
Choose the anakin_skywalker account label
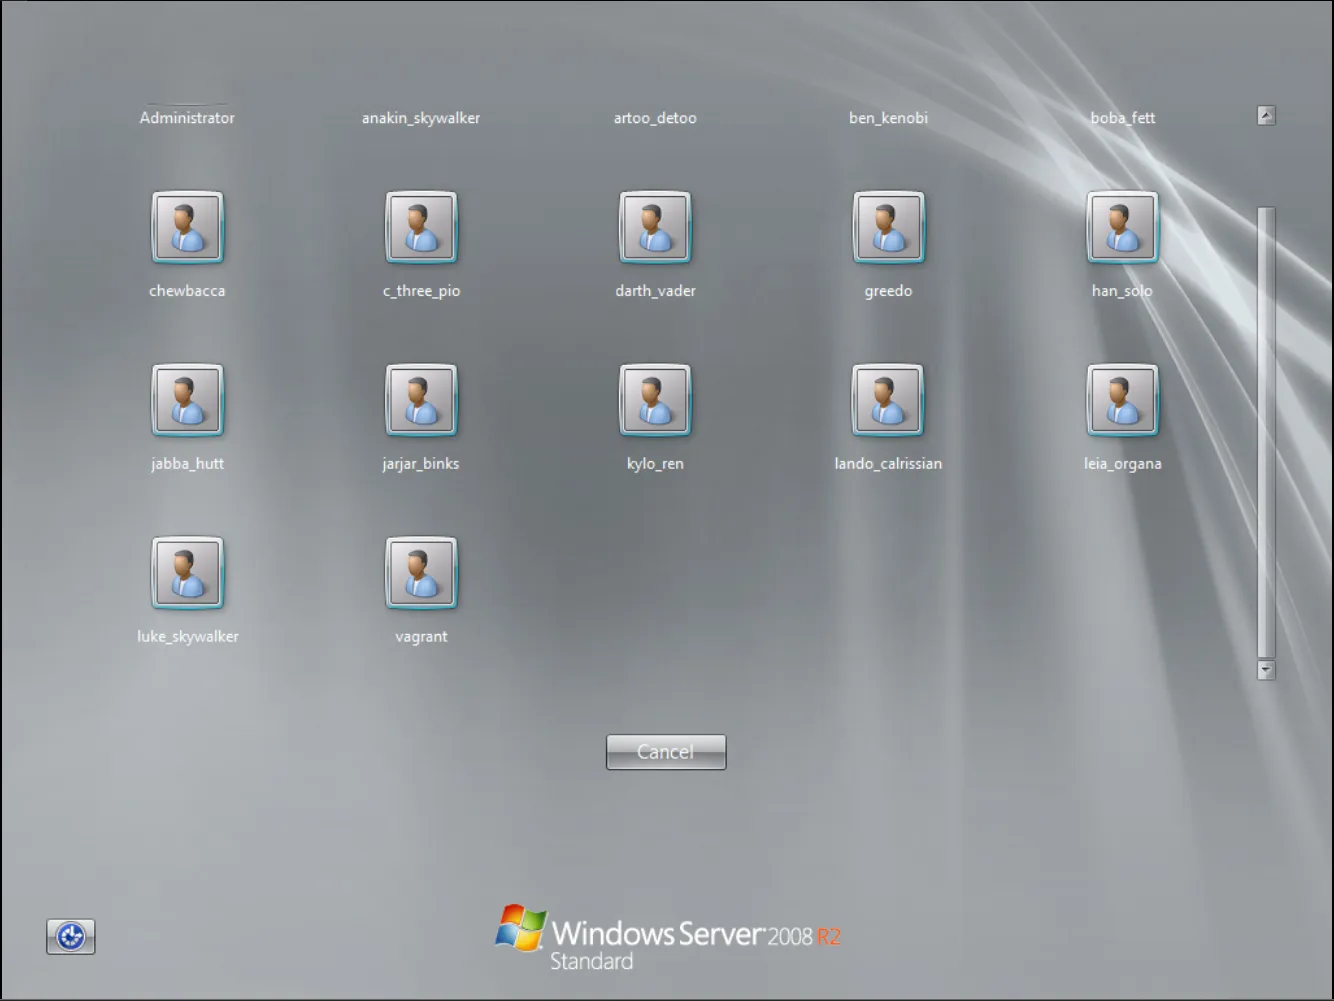tap(421, 118)
